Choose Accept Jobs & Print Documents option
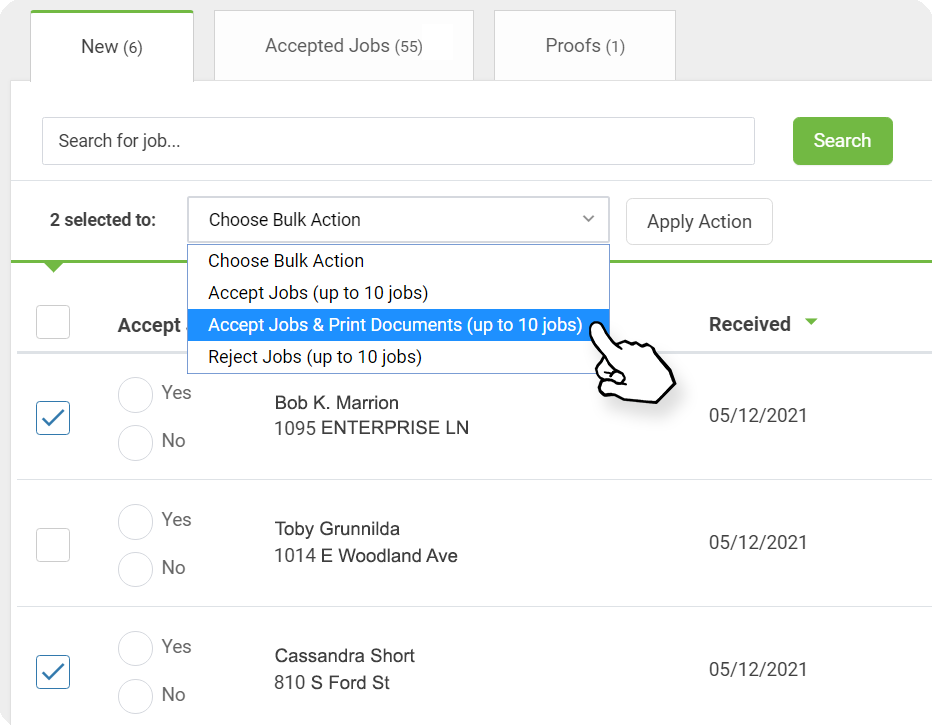Image resolution: width=932 pixels, height=727 pixels. tap(395, 325)
